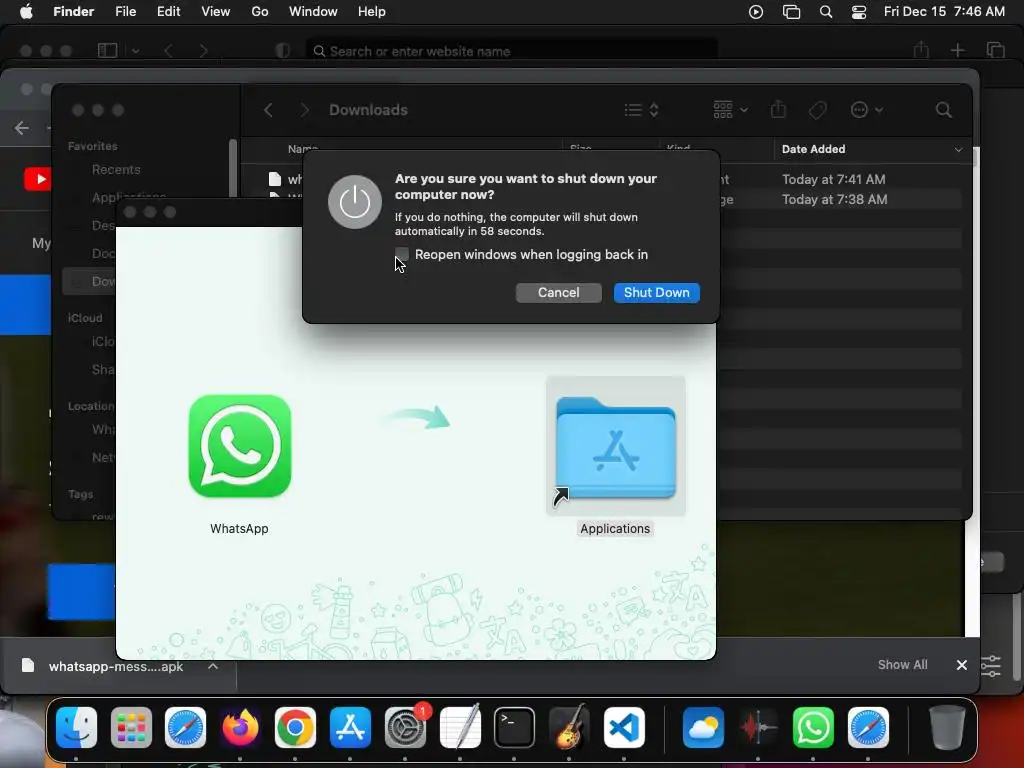Image resolution: width=1024 pixels, height=768 pixels.
Task: Go forward in Finder Downloads window
Action: click(x=304, y=110)
